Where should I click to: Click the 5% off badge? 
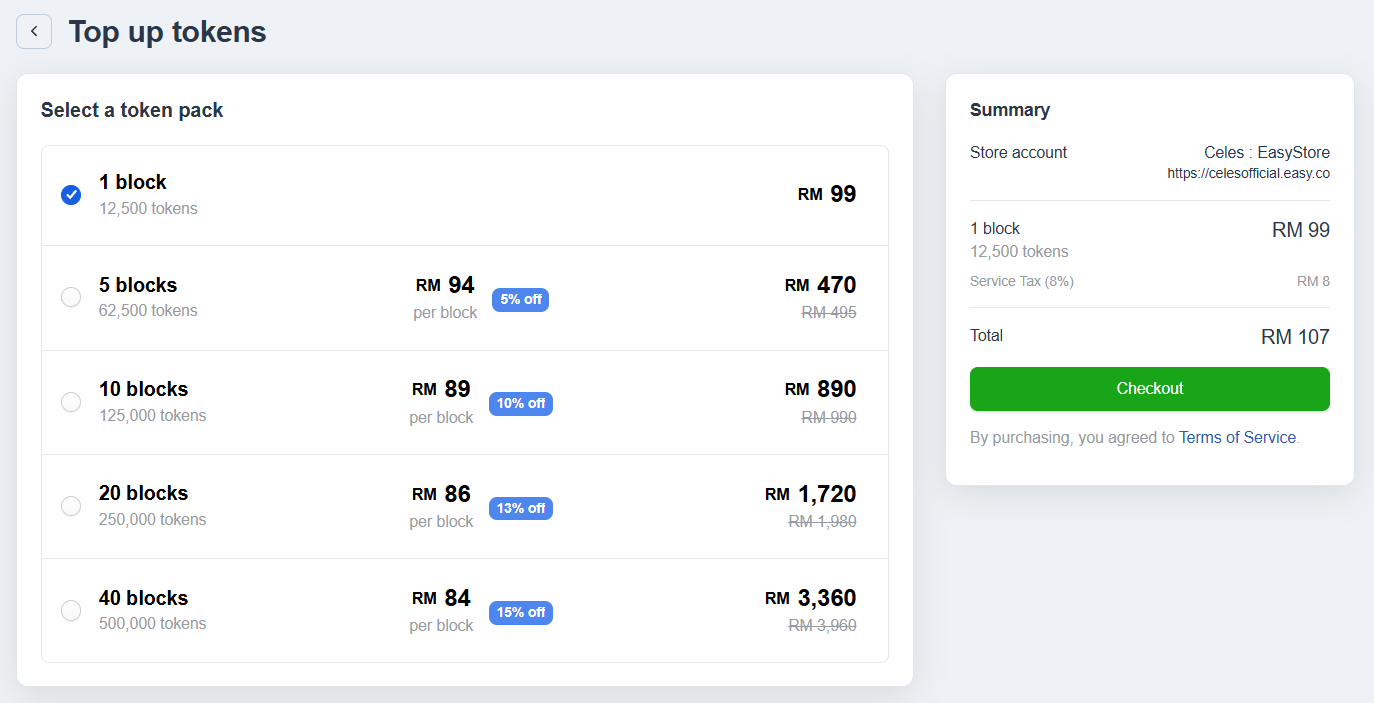coord(520,299)
